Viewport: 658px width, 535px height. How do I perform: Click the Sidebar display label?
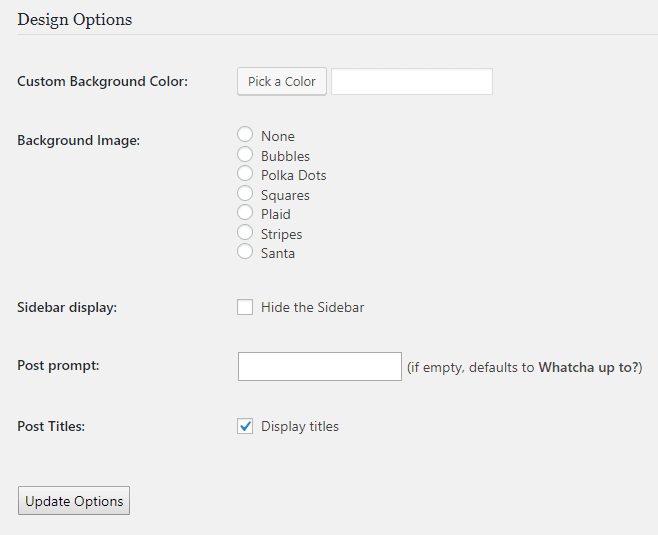67,308
